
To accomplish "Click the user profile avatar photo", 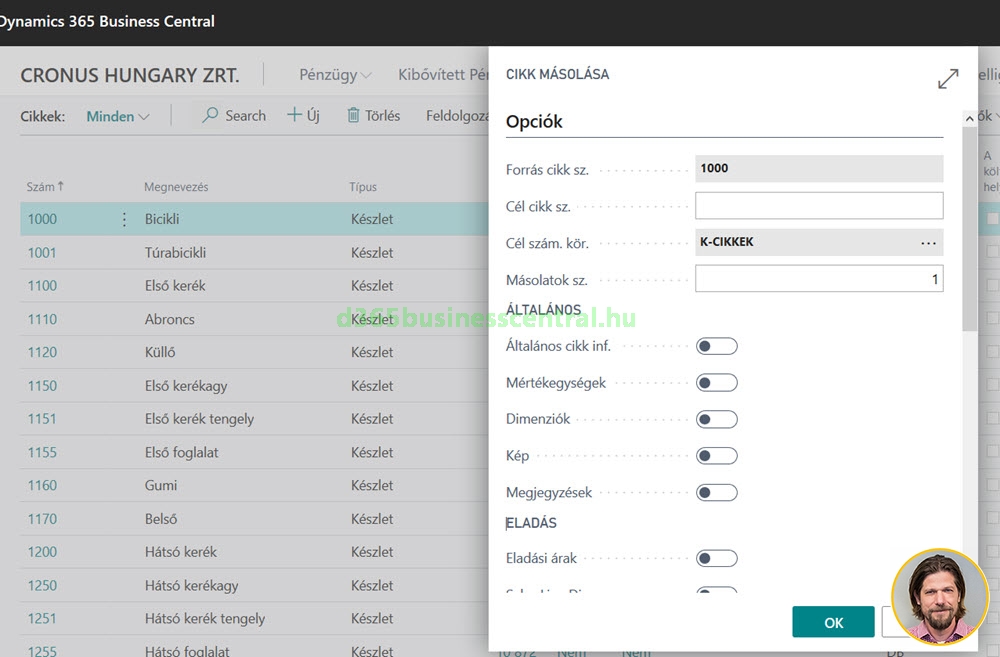I will (x=939, y=596).
